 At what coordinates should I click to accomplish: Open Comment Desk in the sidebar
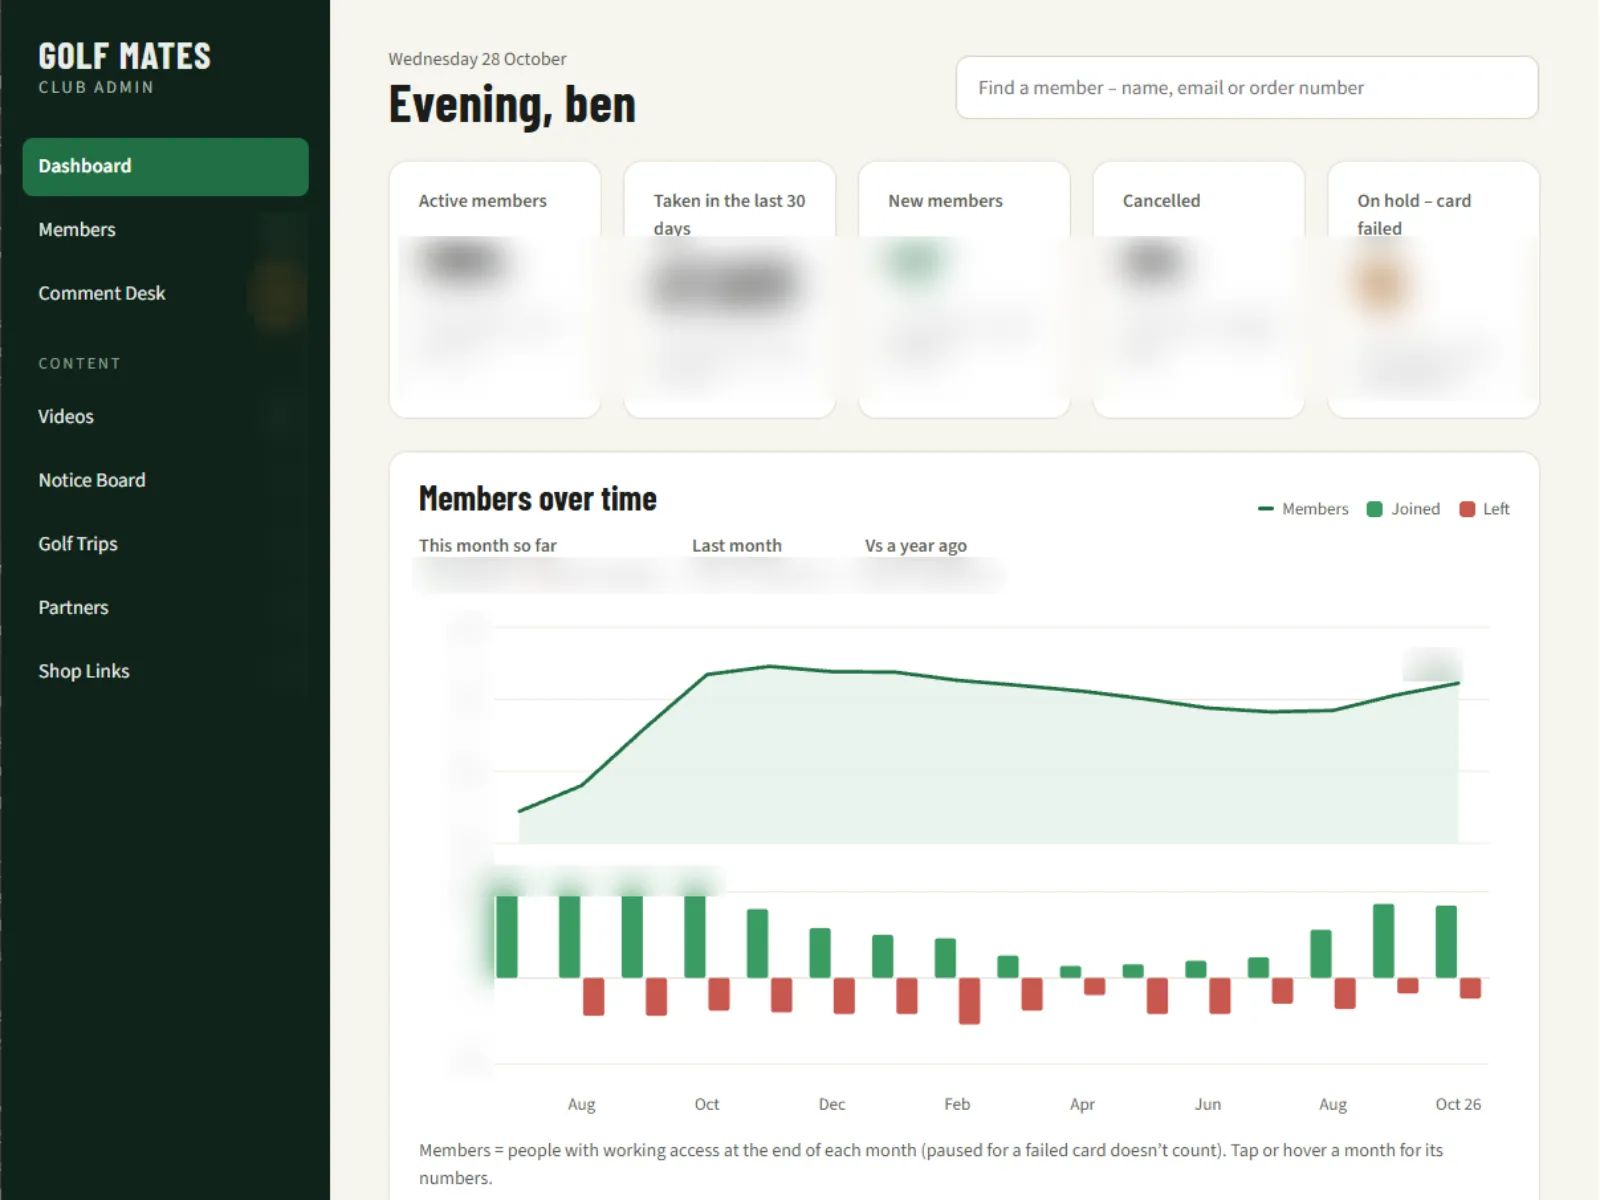[165, 293]
